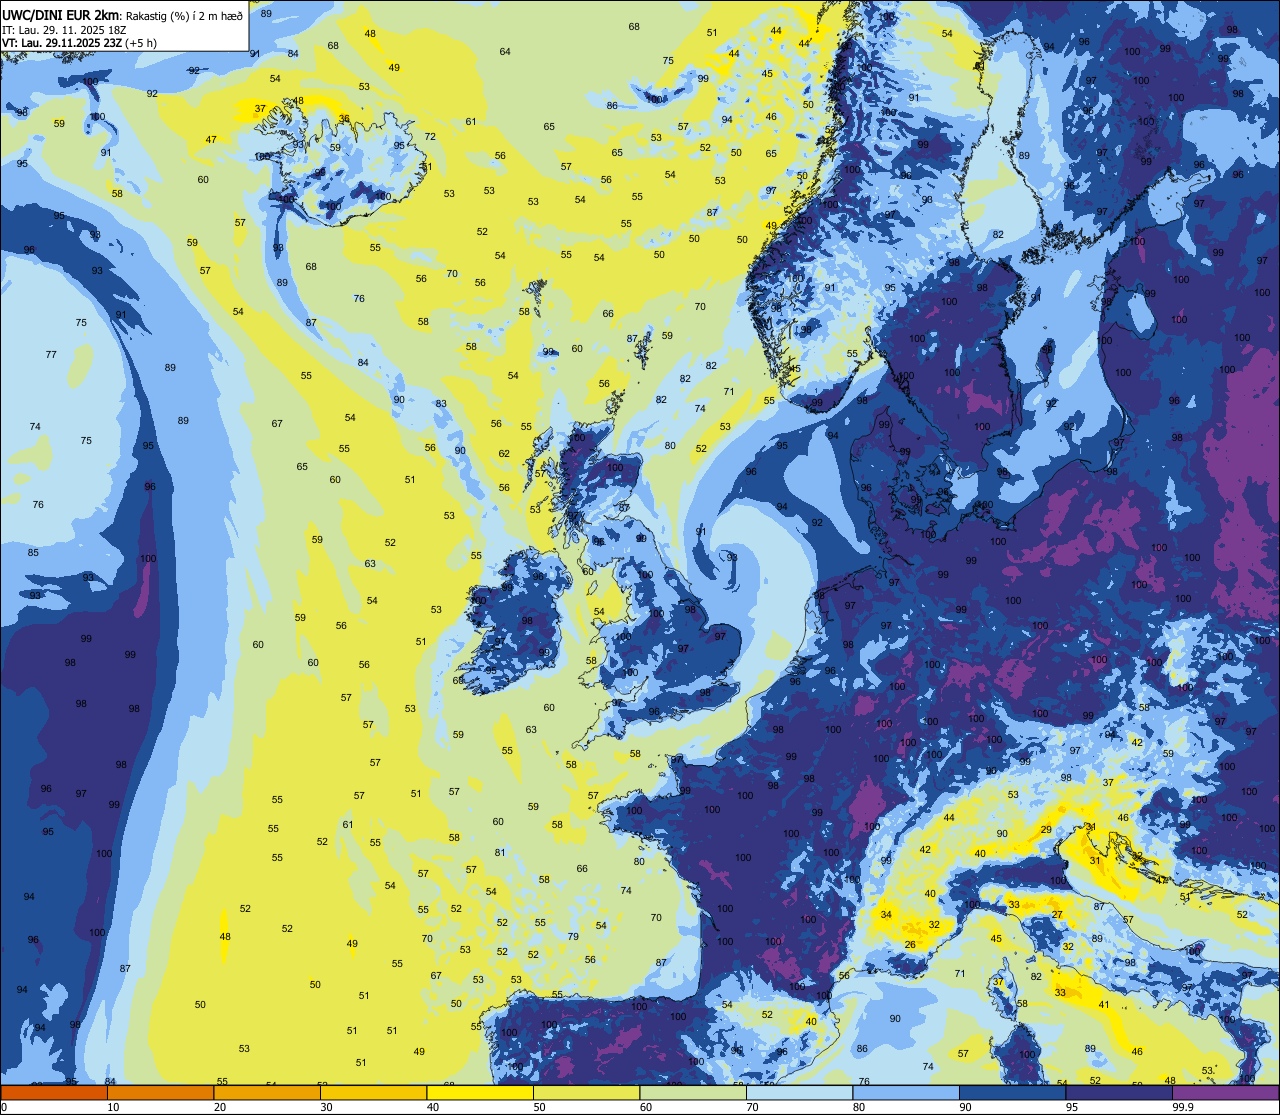Click the 81 value west of Brittany

500,853
